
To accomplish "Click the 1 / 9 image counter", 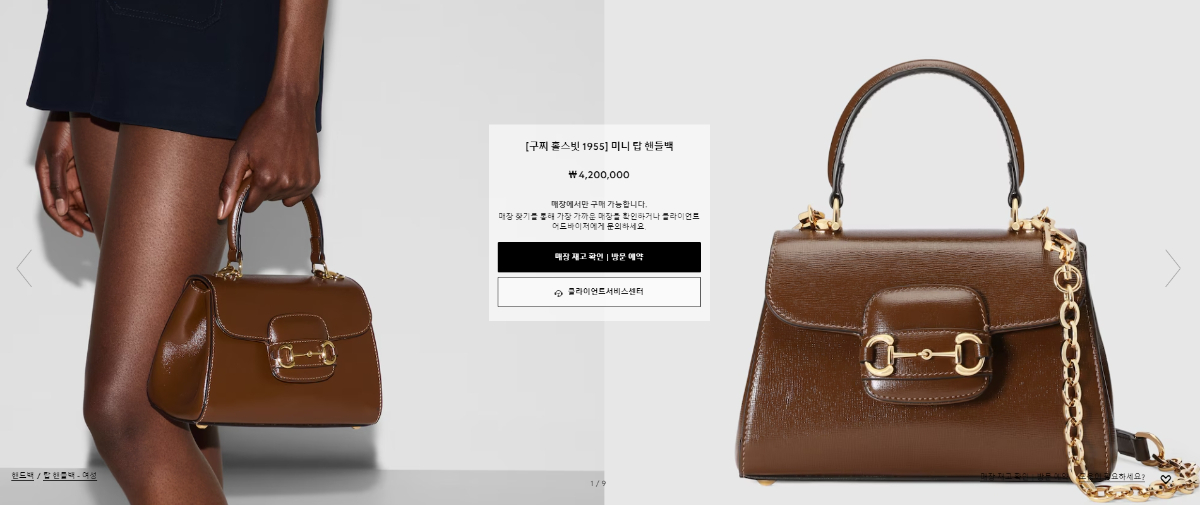I will (598, 484).
